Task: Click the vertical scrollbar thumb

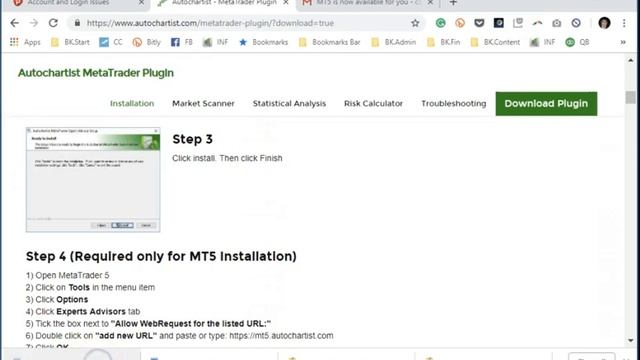Action: [x=631, y=97]
